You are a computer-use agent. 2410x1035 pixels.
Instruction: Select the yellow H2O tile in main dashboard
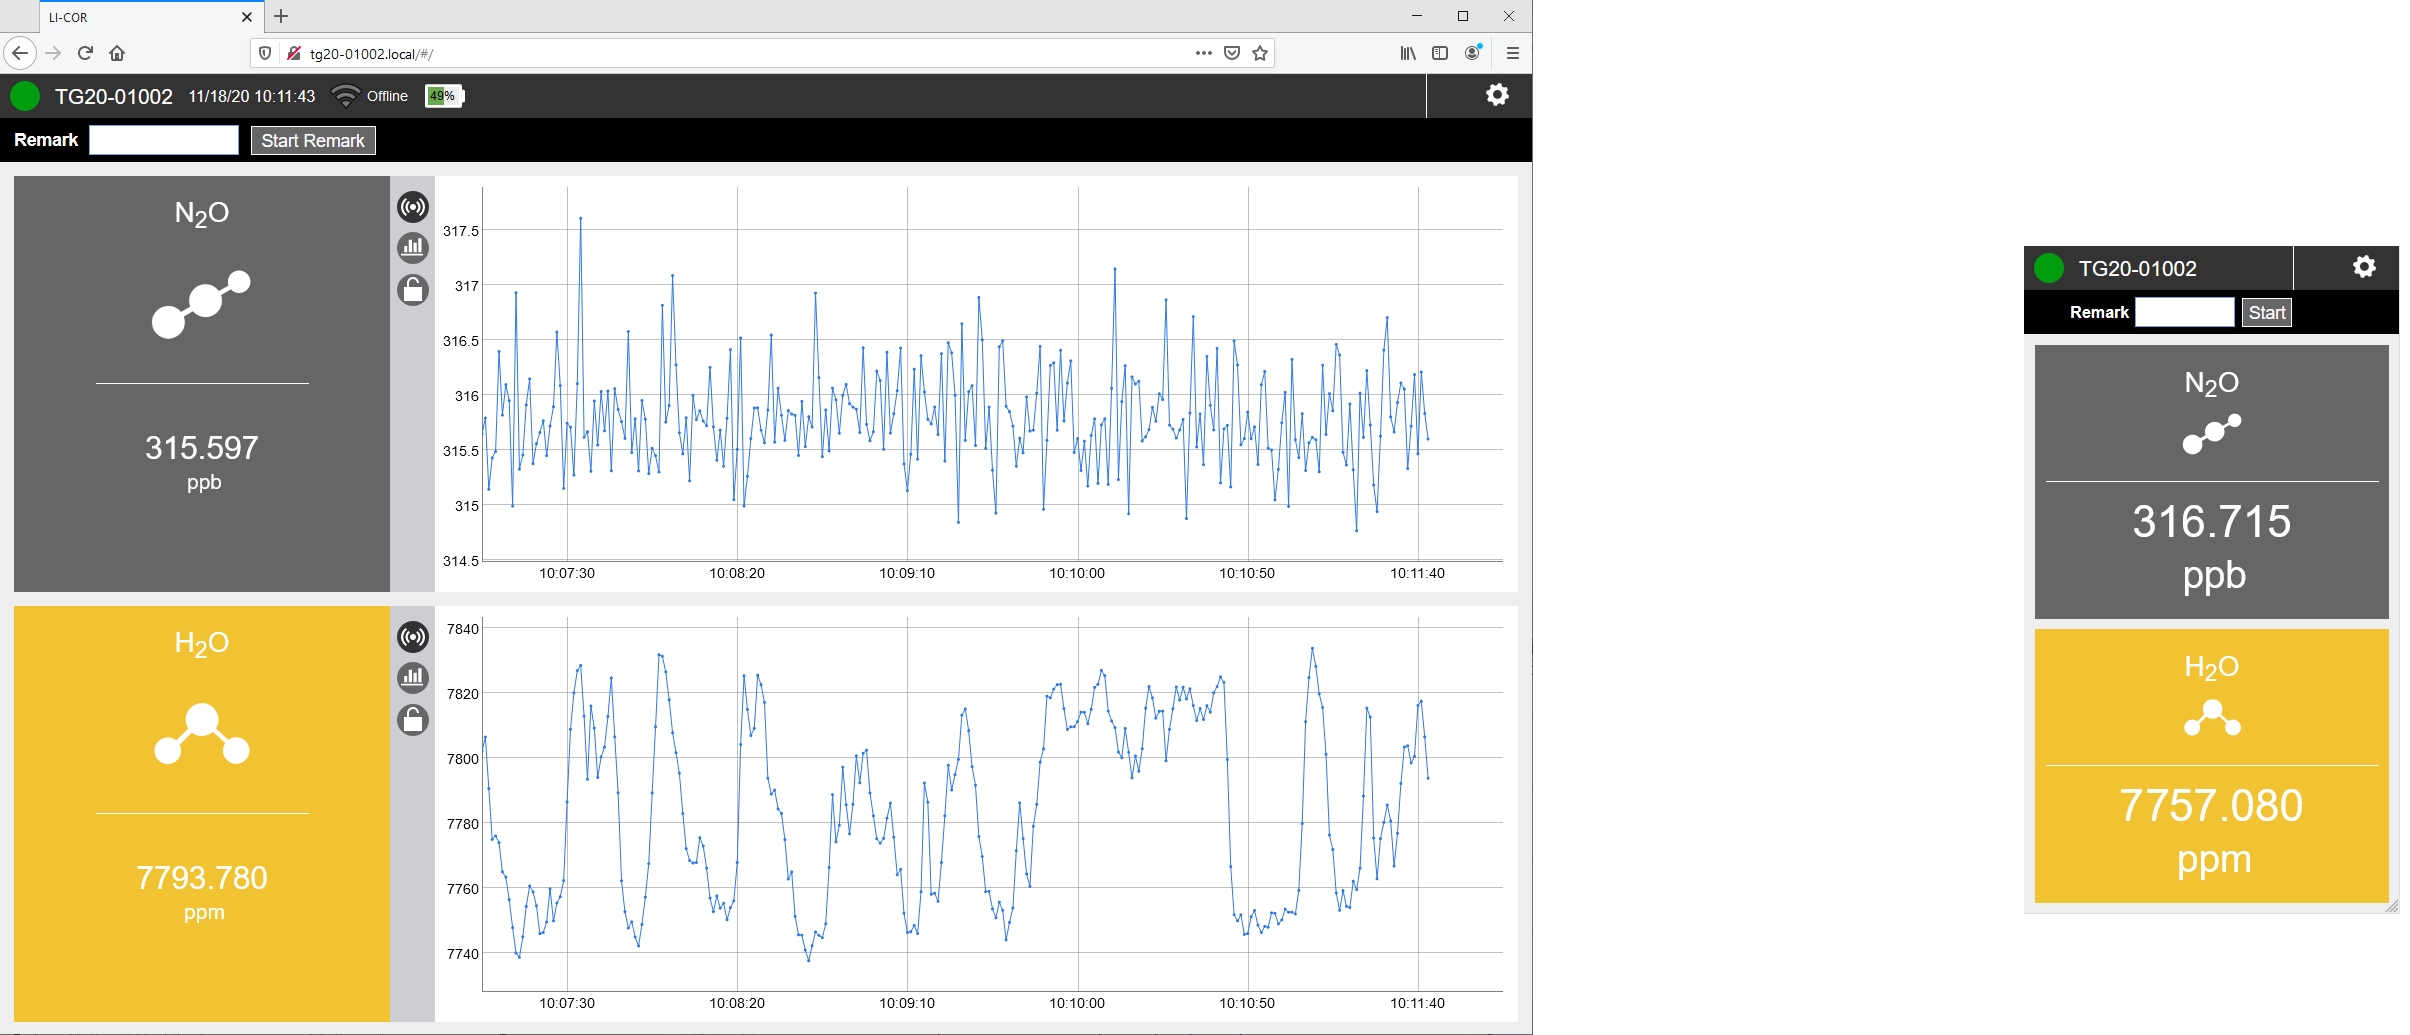tap(202, 813)
